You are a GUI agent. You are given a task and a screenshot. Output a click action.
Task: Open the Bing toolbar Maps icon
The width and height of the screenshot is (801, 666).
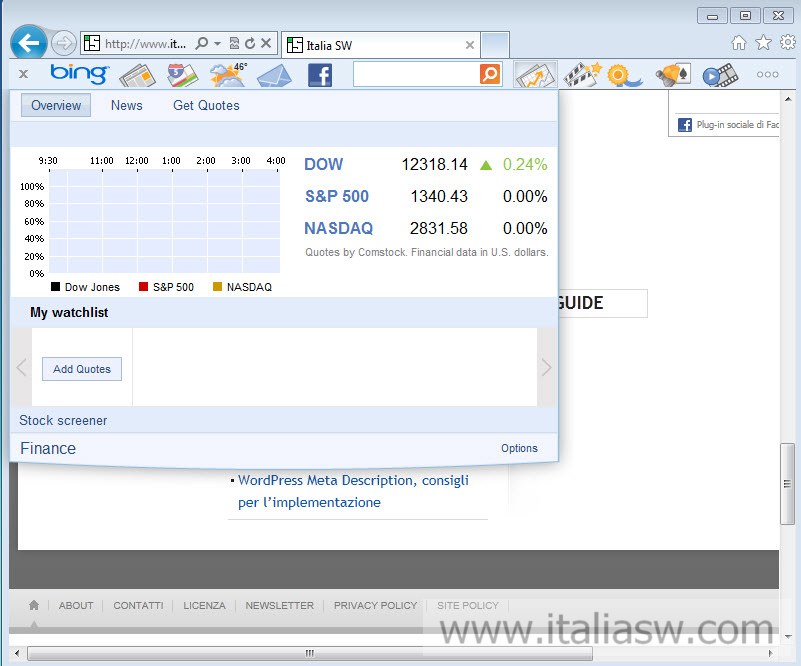coord(182,75)
